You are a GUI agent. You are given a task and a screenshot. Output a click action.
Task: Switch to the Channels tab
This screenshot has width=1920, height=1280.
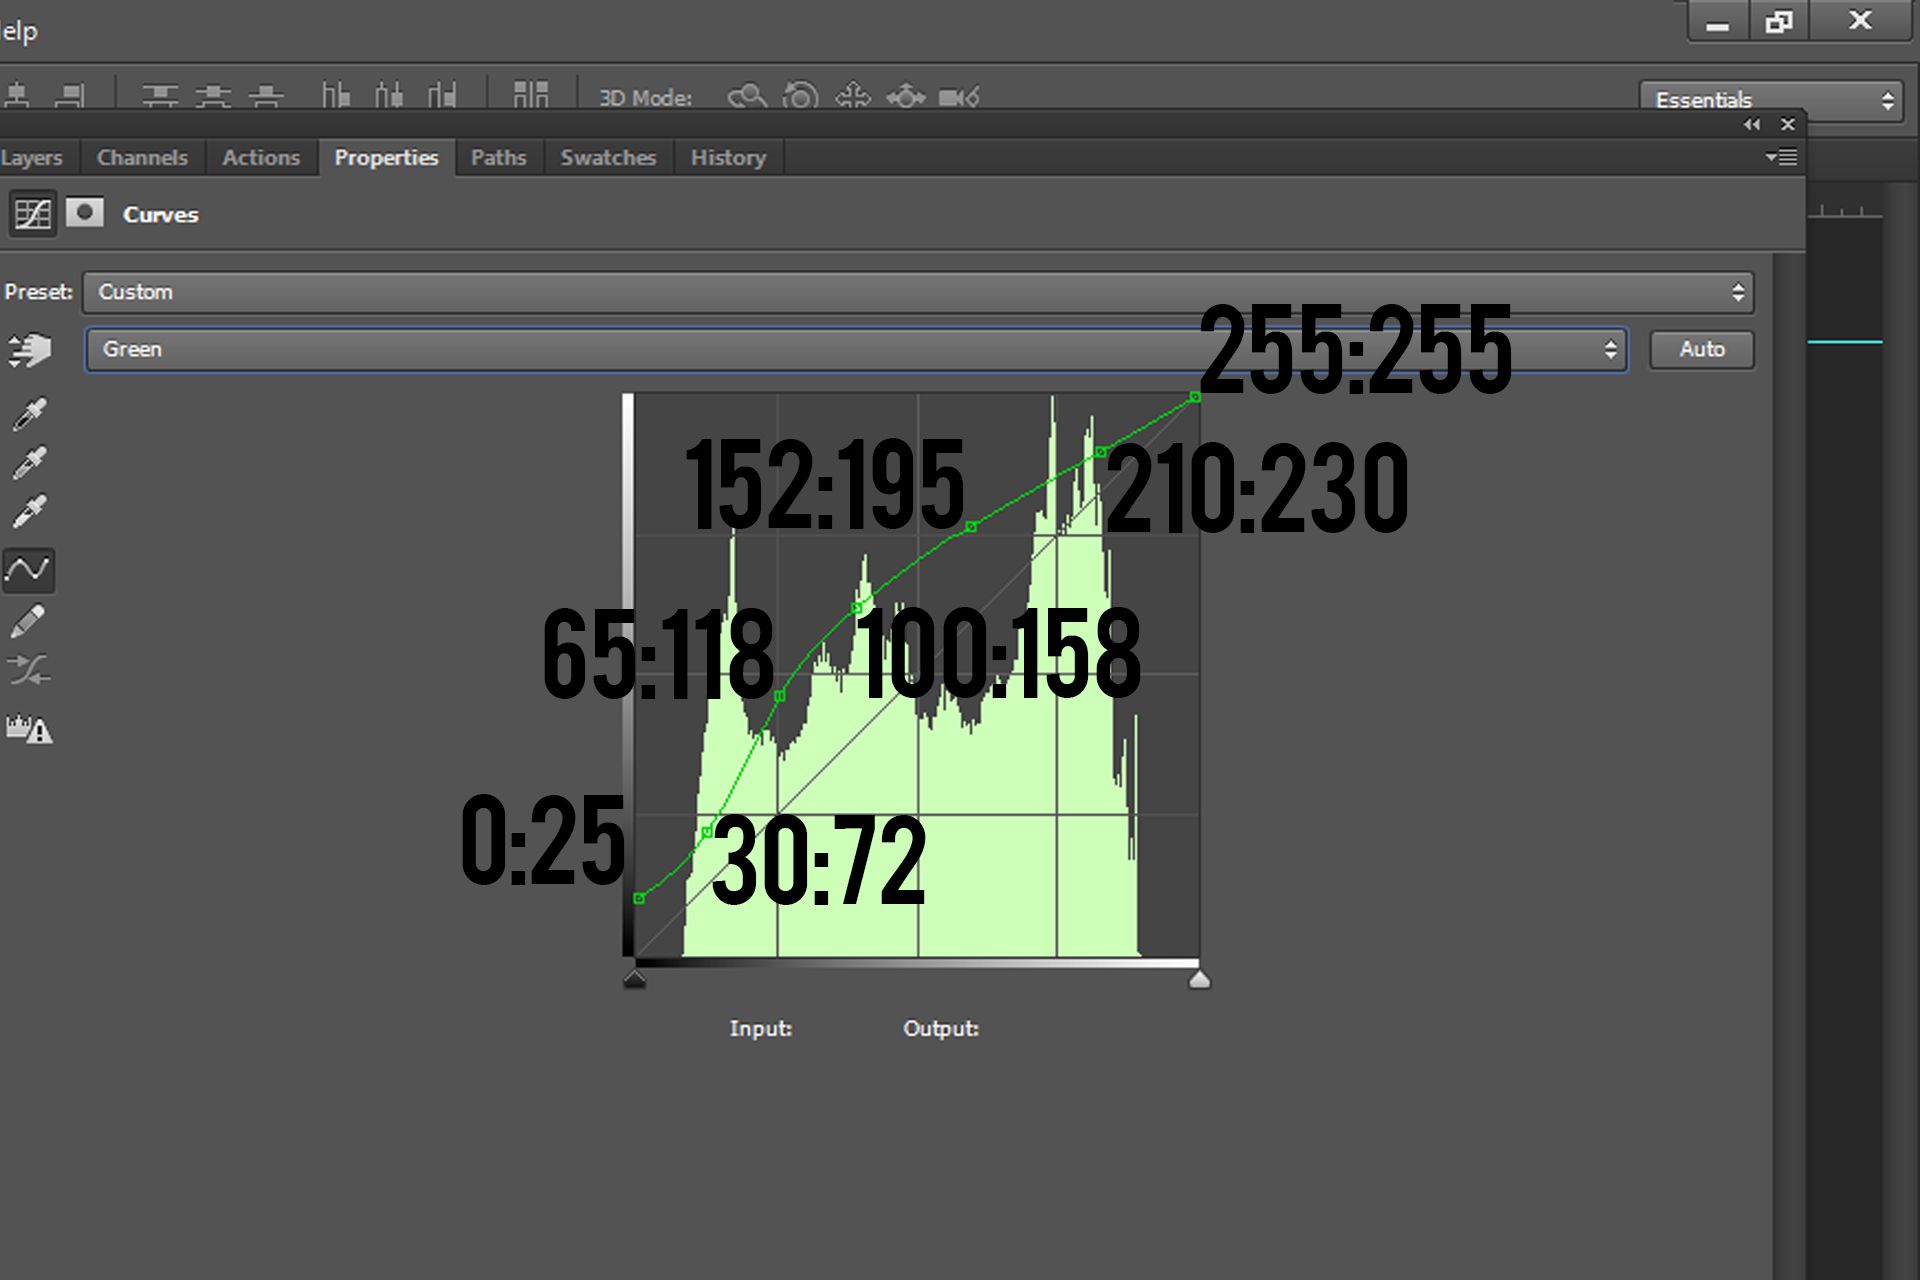coord(142,158)
